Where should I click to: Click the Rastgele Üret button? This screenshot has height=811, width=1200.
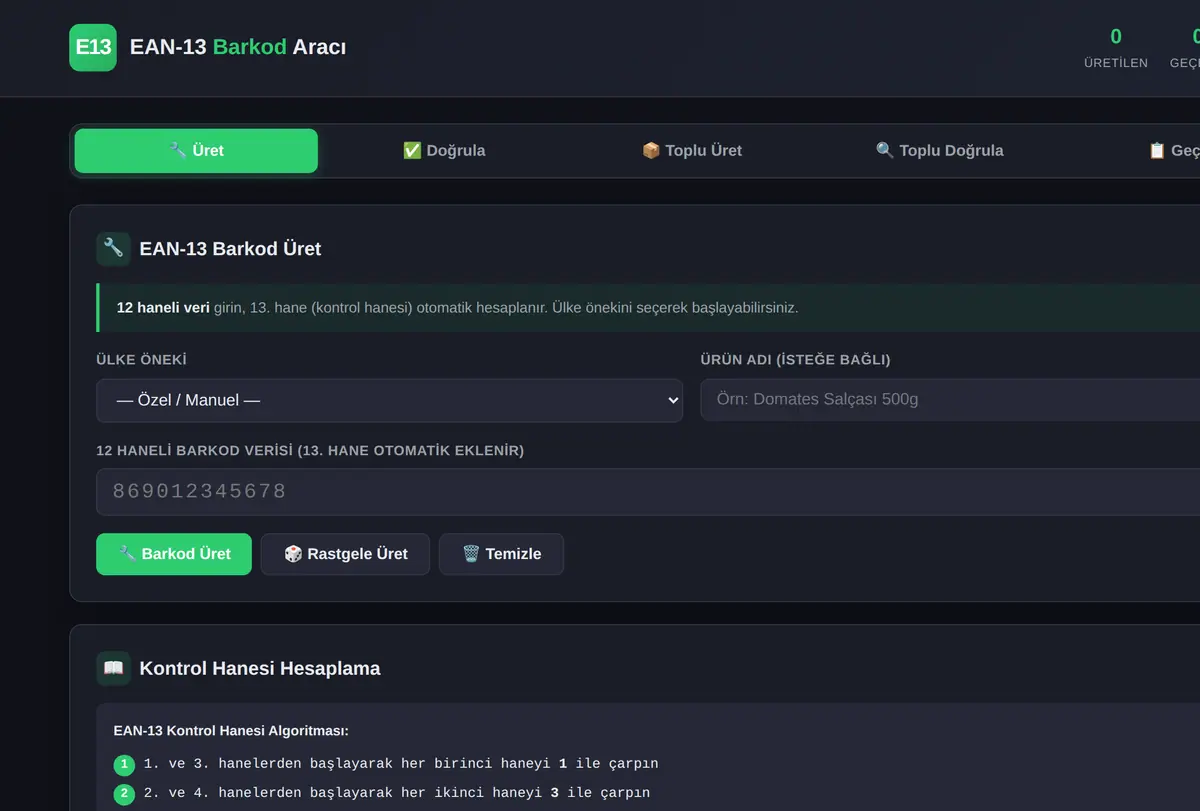click(345, 554)
